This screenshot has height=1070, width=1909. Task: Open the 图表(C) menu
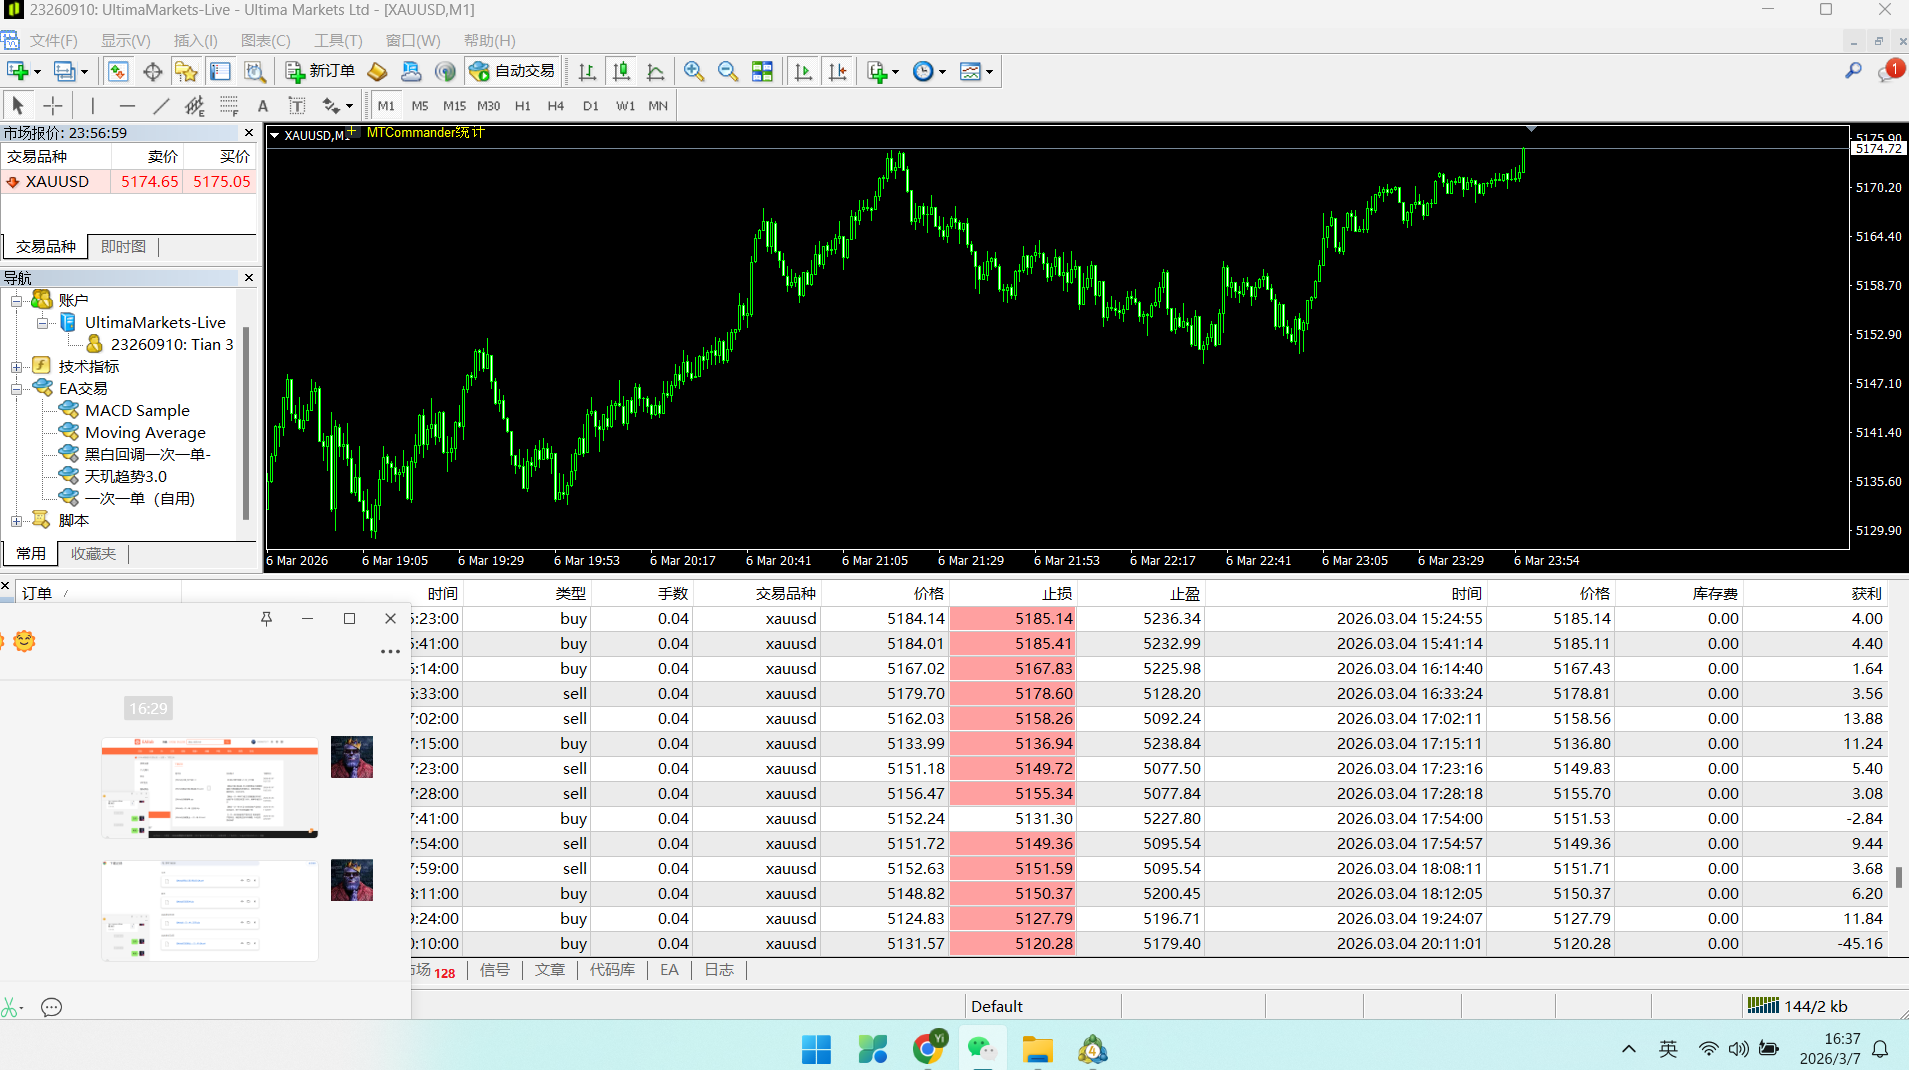265,40
